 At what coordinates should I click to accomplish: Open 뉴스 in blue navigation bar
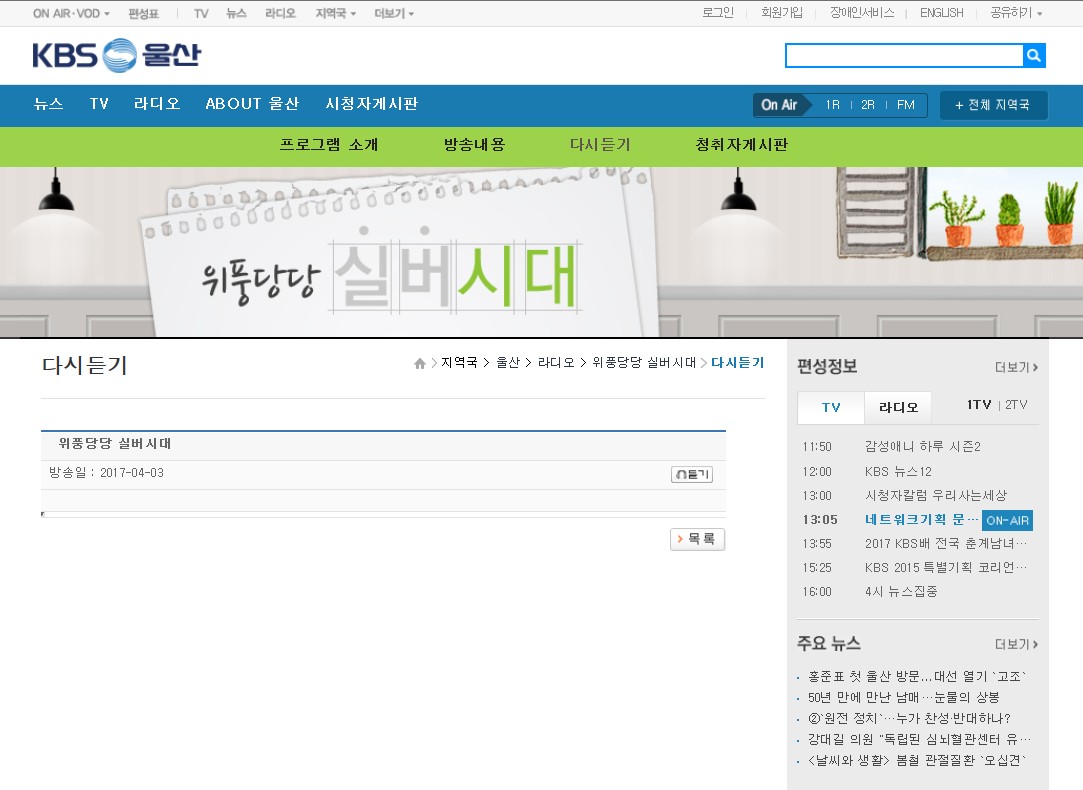[48, 104]
